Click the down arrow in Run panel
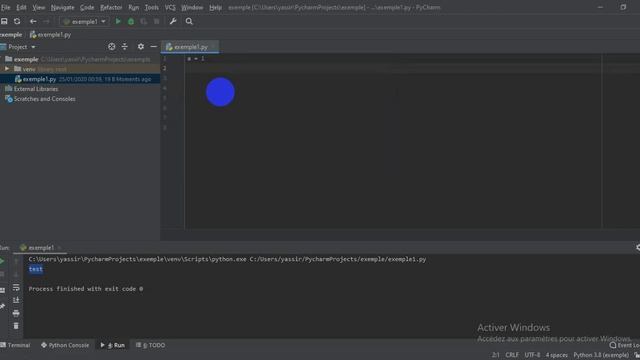 pos(16,274)
